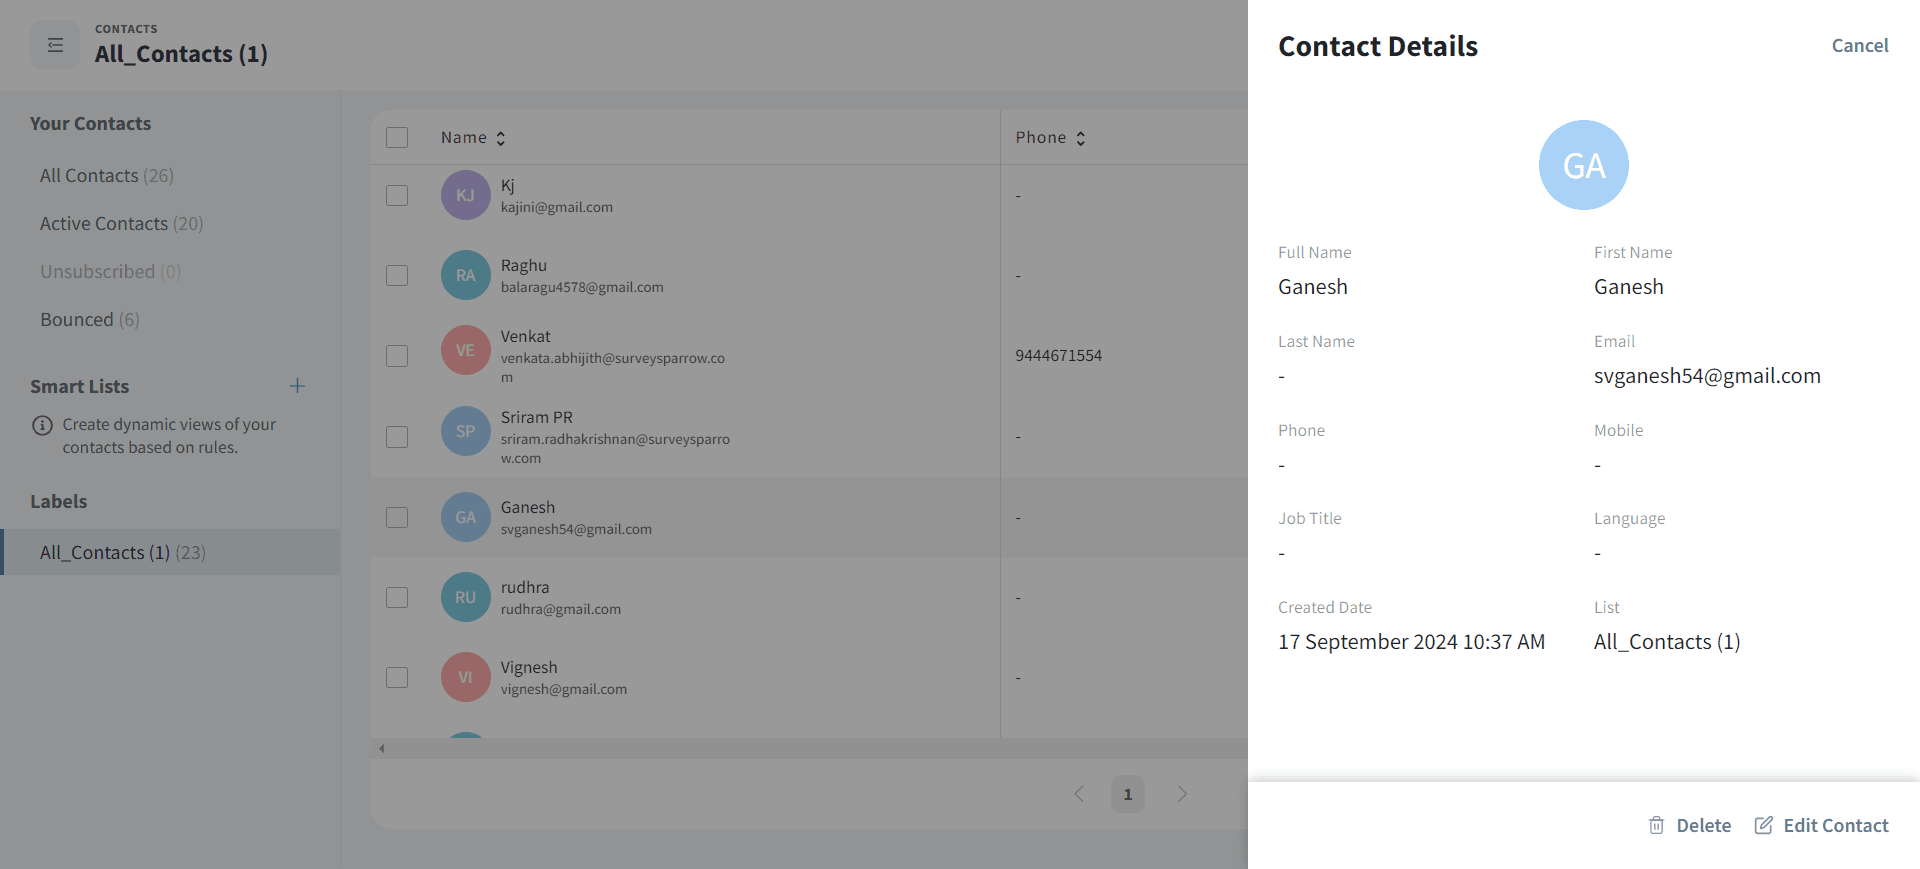The width and height of the screenshot is (1920, 869).
Task: Open the All_Contacts (1) label
Action: pyautogui.click(x=122, y=553)
